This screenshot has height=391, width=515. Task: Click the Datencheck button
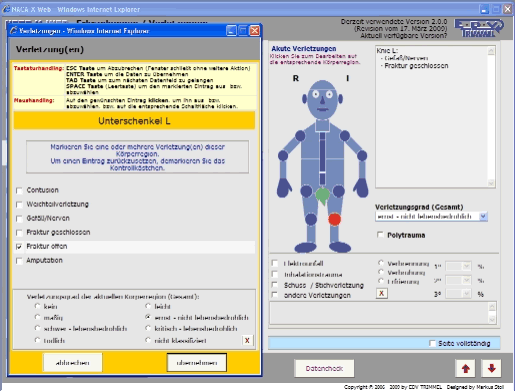click(324, 368)
